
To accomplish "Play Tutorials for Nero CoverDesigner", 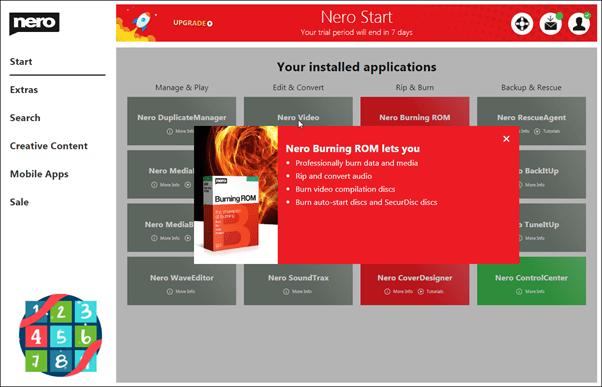I will click(430, 291).
